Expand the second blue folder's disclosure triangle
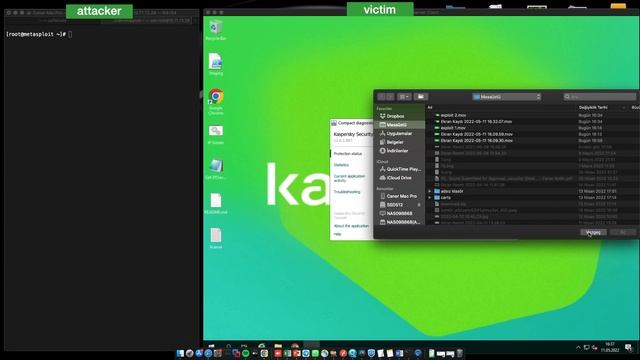The width and height of the screenshot is (640, 360). click(x=429, y=198)
